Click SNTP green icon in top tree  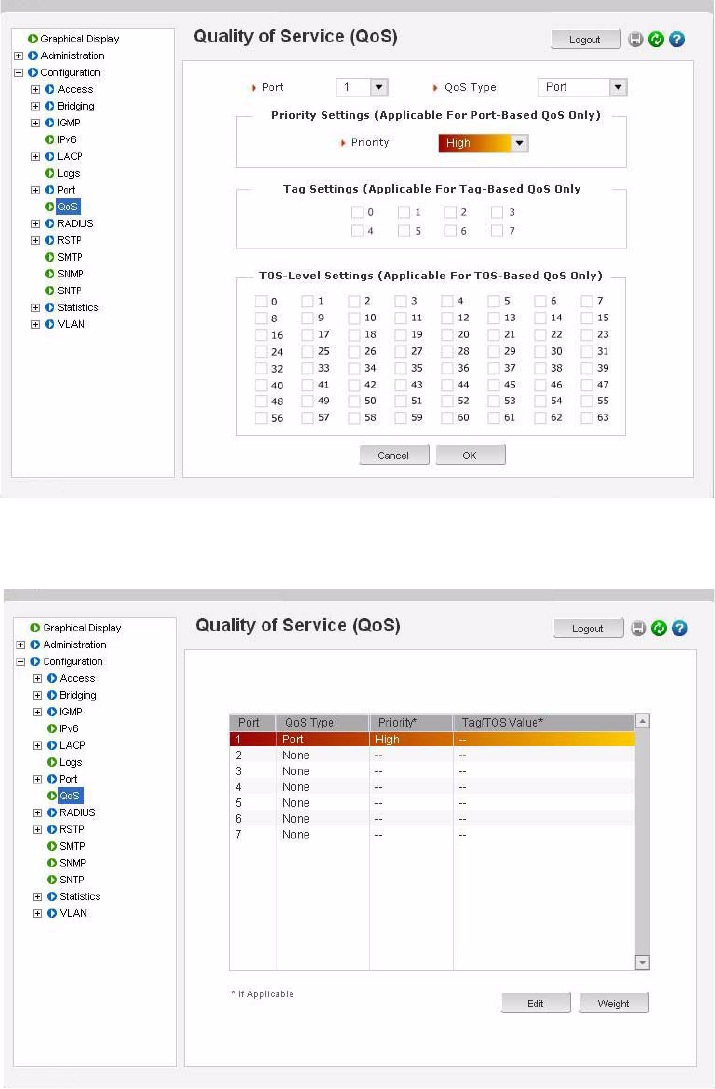(x=49, y=290)
